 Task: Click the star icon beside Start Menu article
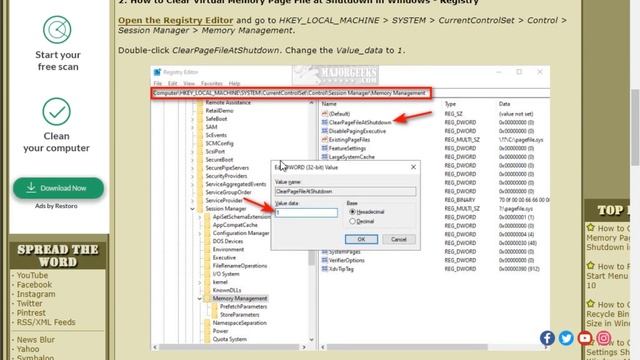(x=590, y=265)
